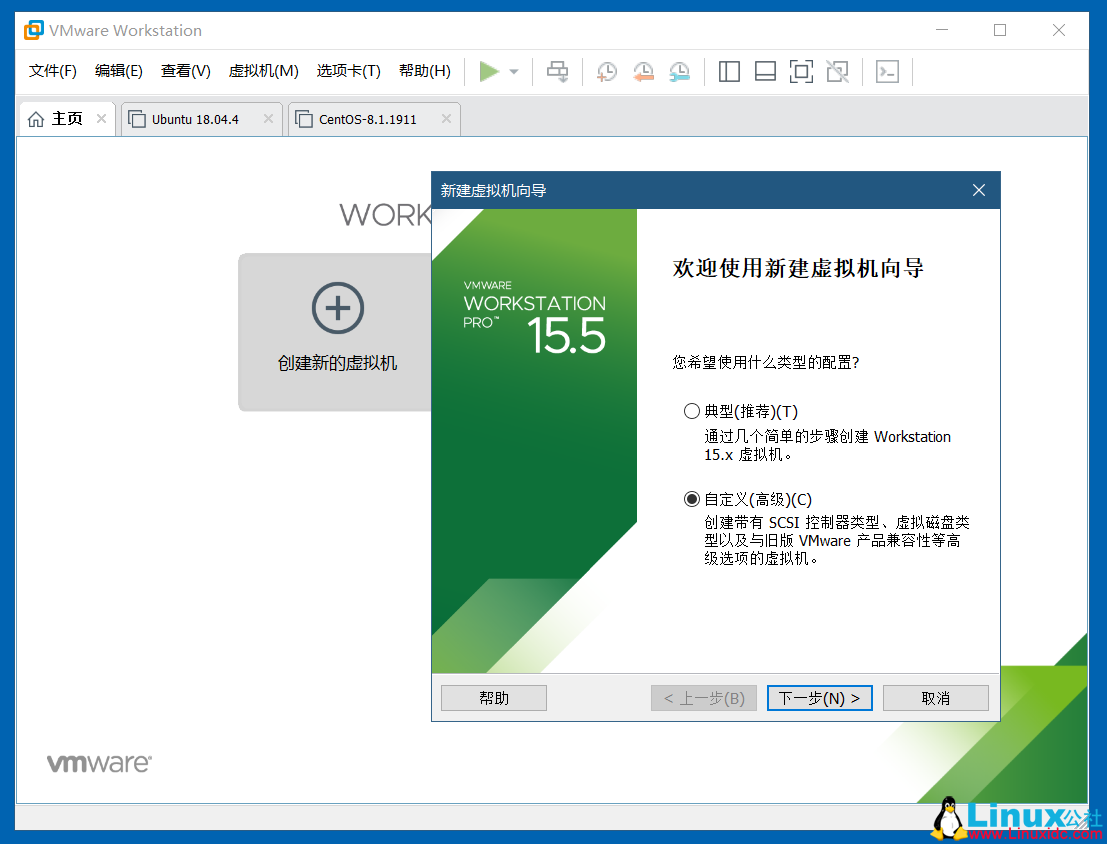Take a snapshot of the virtual machine

[x=606, y=71]
